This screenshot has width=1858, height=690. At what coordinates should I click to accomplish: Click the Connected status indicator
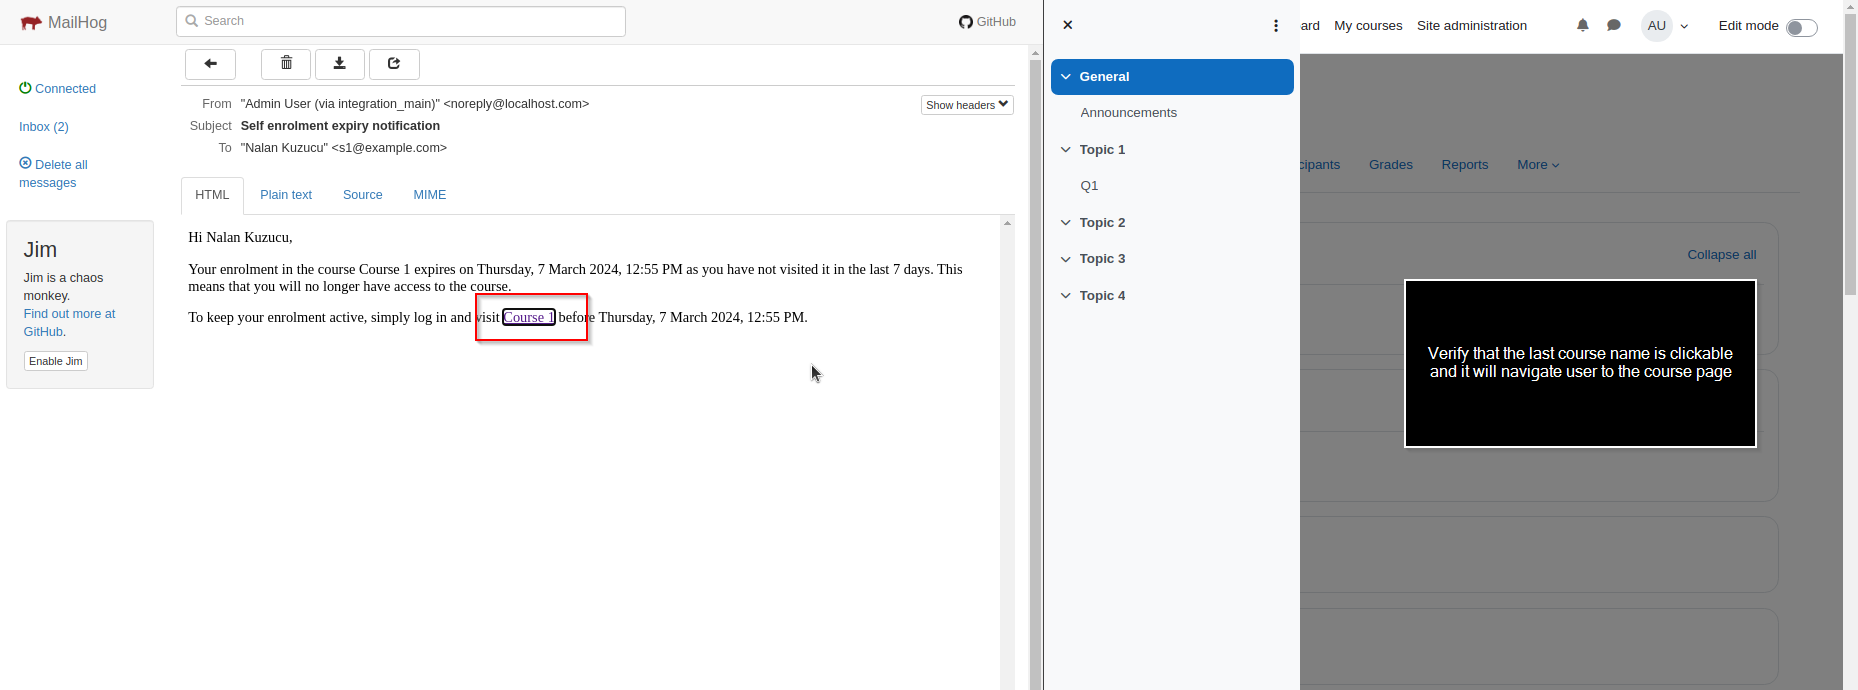pyautogui.click(x=58, y=88)
